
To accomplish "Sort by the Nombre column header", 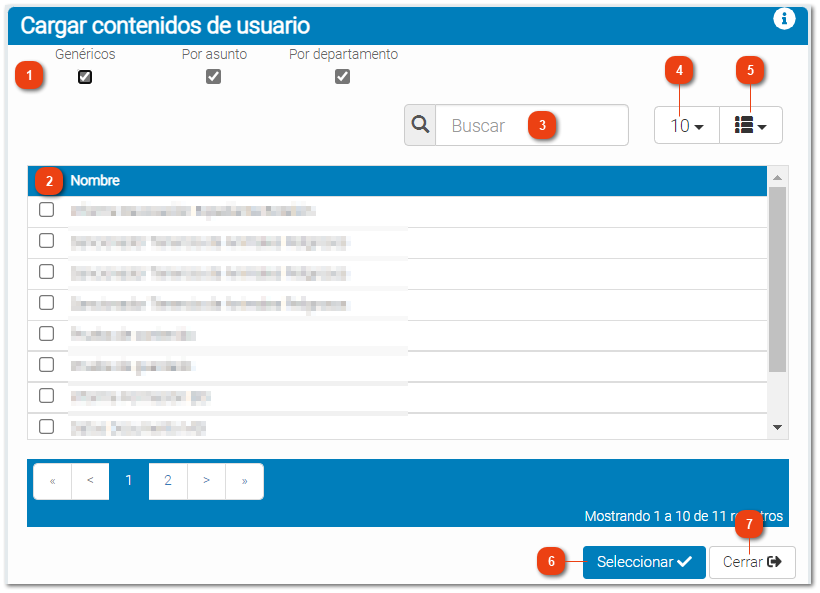I will [95, 180].
